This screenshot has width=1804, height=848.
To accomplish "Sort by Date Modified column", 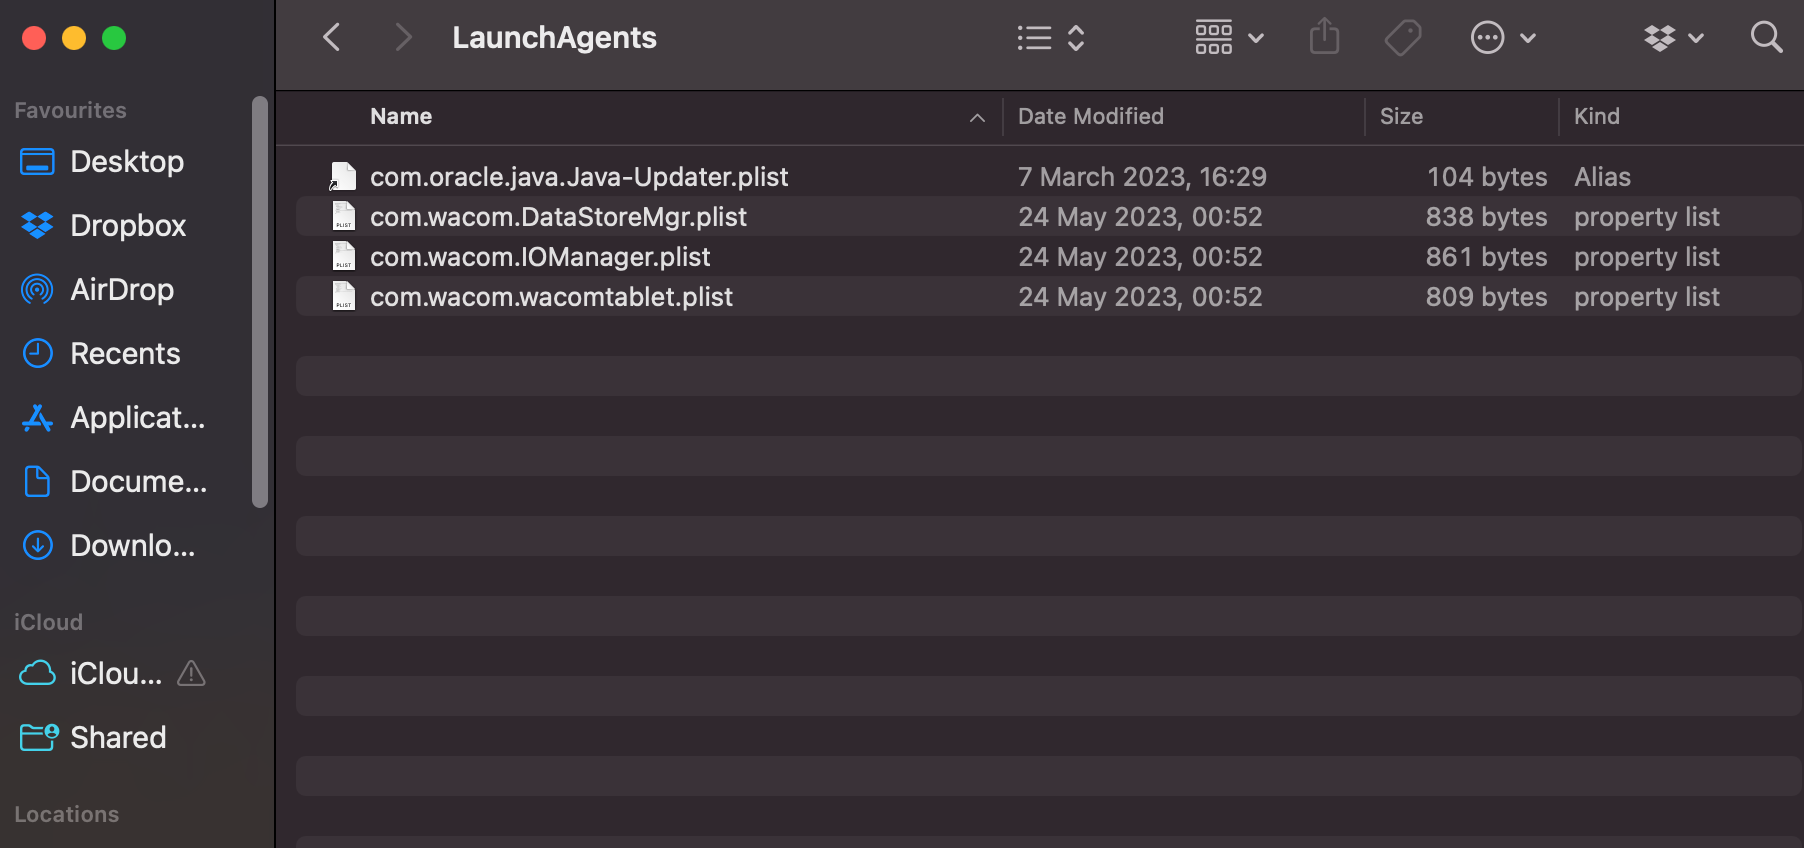I will pyautogui.click(x=1090, y=117).
